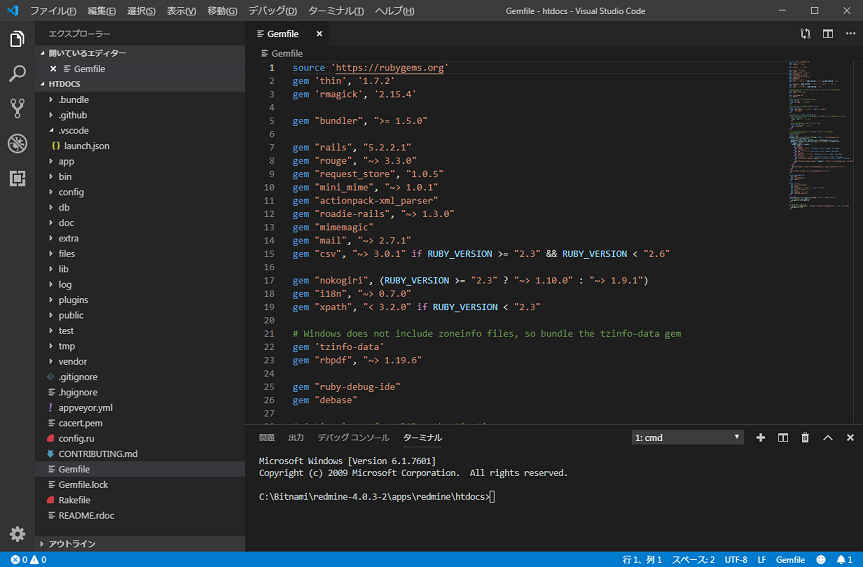The image size is (863, 567).
Task: Collapse the HTDOCS folder section
Action: coord(140,84)
